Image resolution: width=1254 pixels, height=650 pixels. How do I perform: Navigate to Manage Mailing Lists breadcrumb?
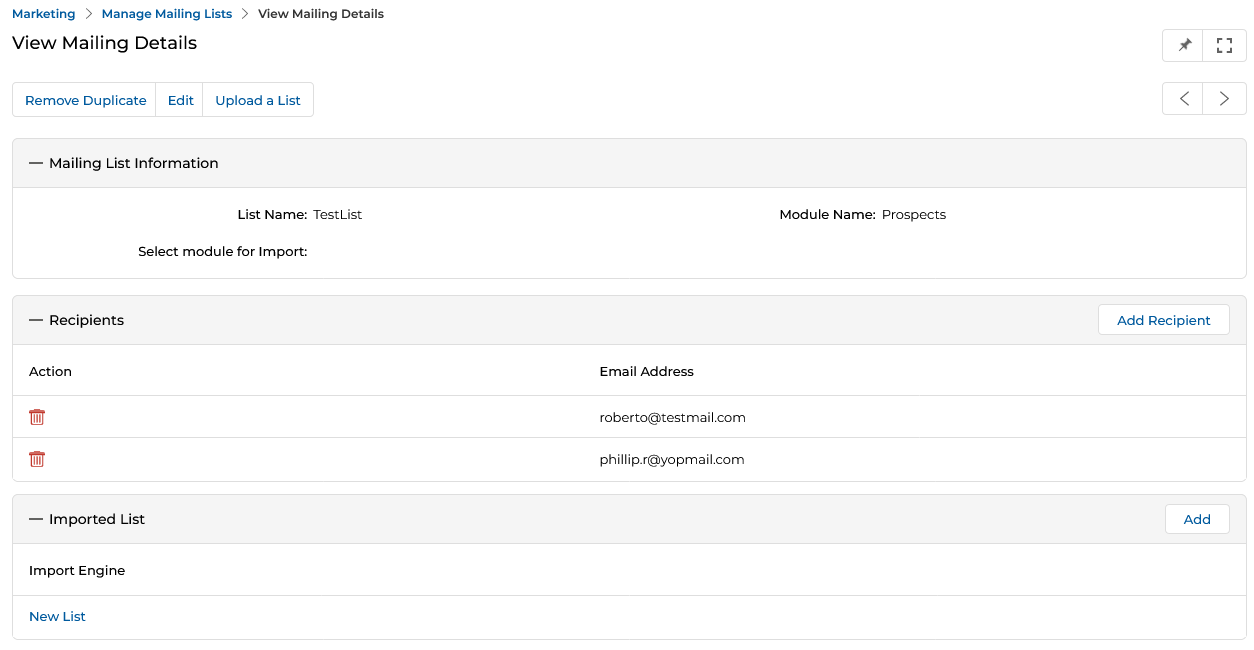tap(167, 14)
